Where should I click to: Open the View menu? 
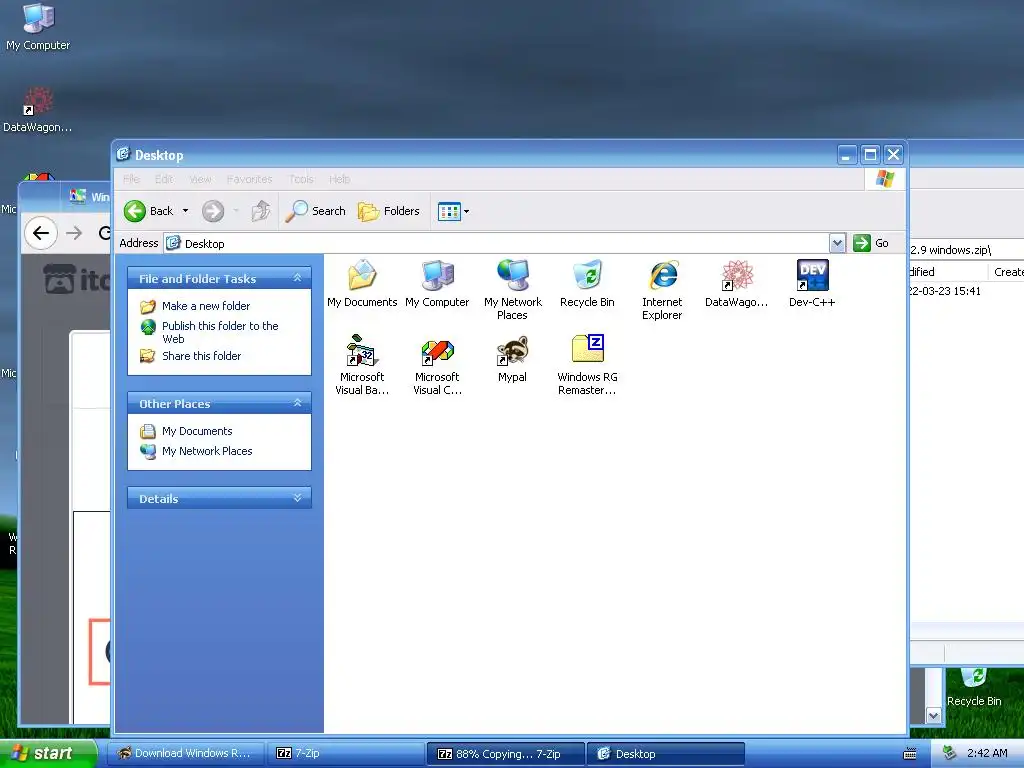click(200, 179)
